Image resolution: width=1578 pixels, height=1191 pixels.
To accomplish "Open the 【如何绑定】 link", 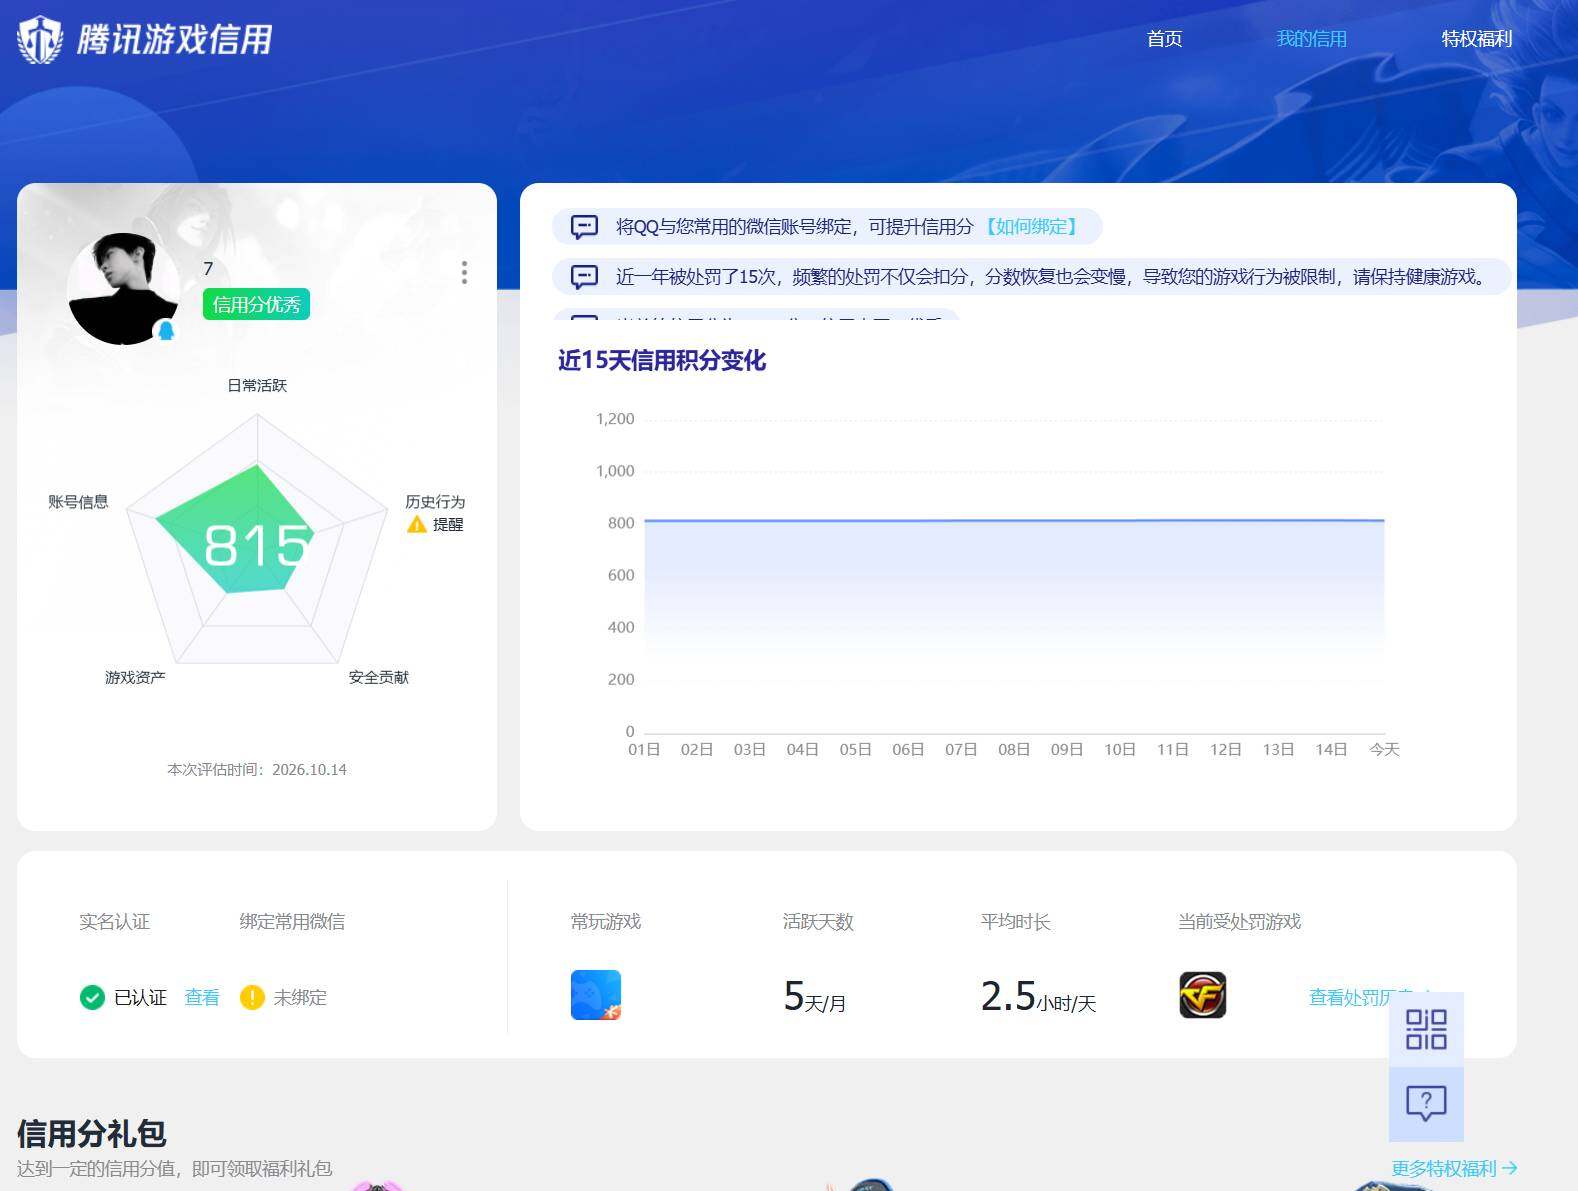I will [1031, 227].
